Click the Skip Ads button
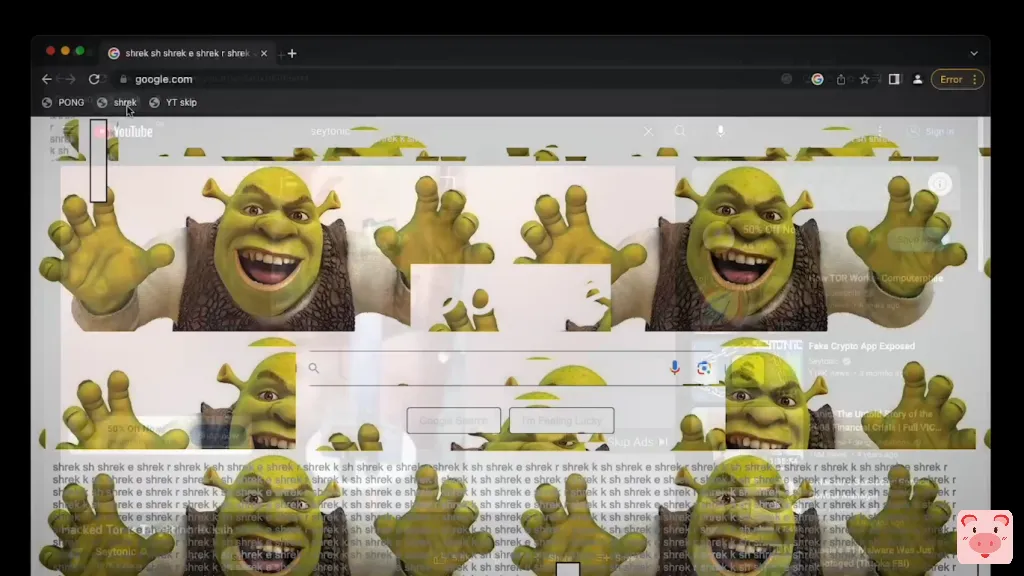 [637, 442]
